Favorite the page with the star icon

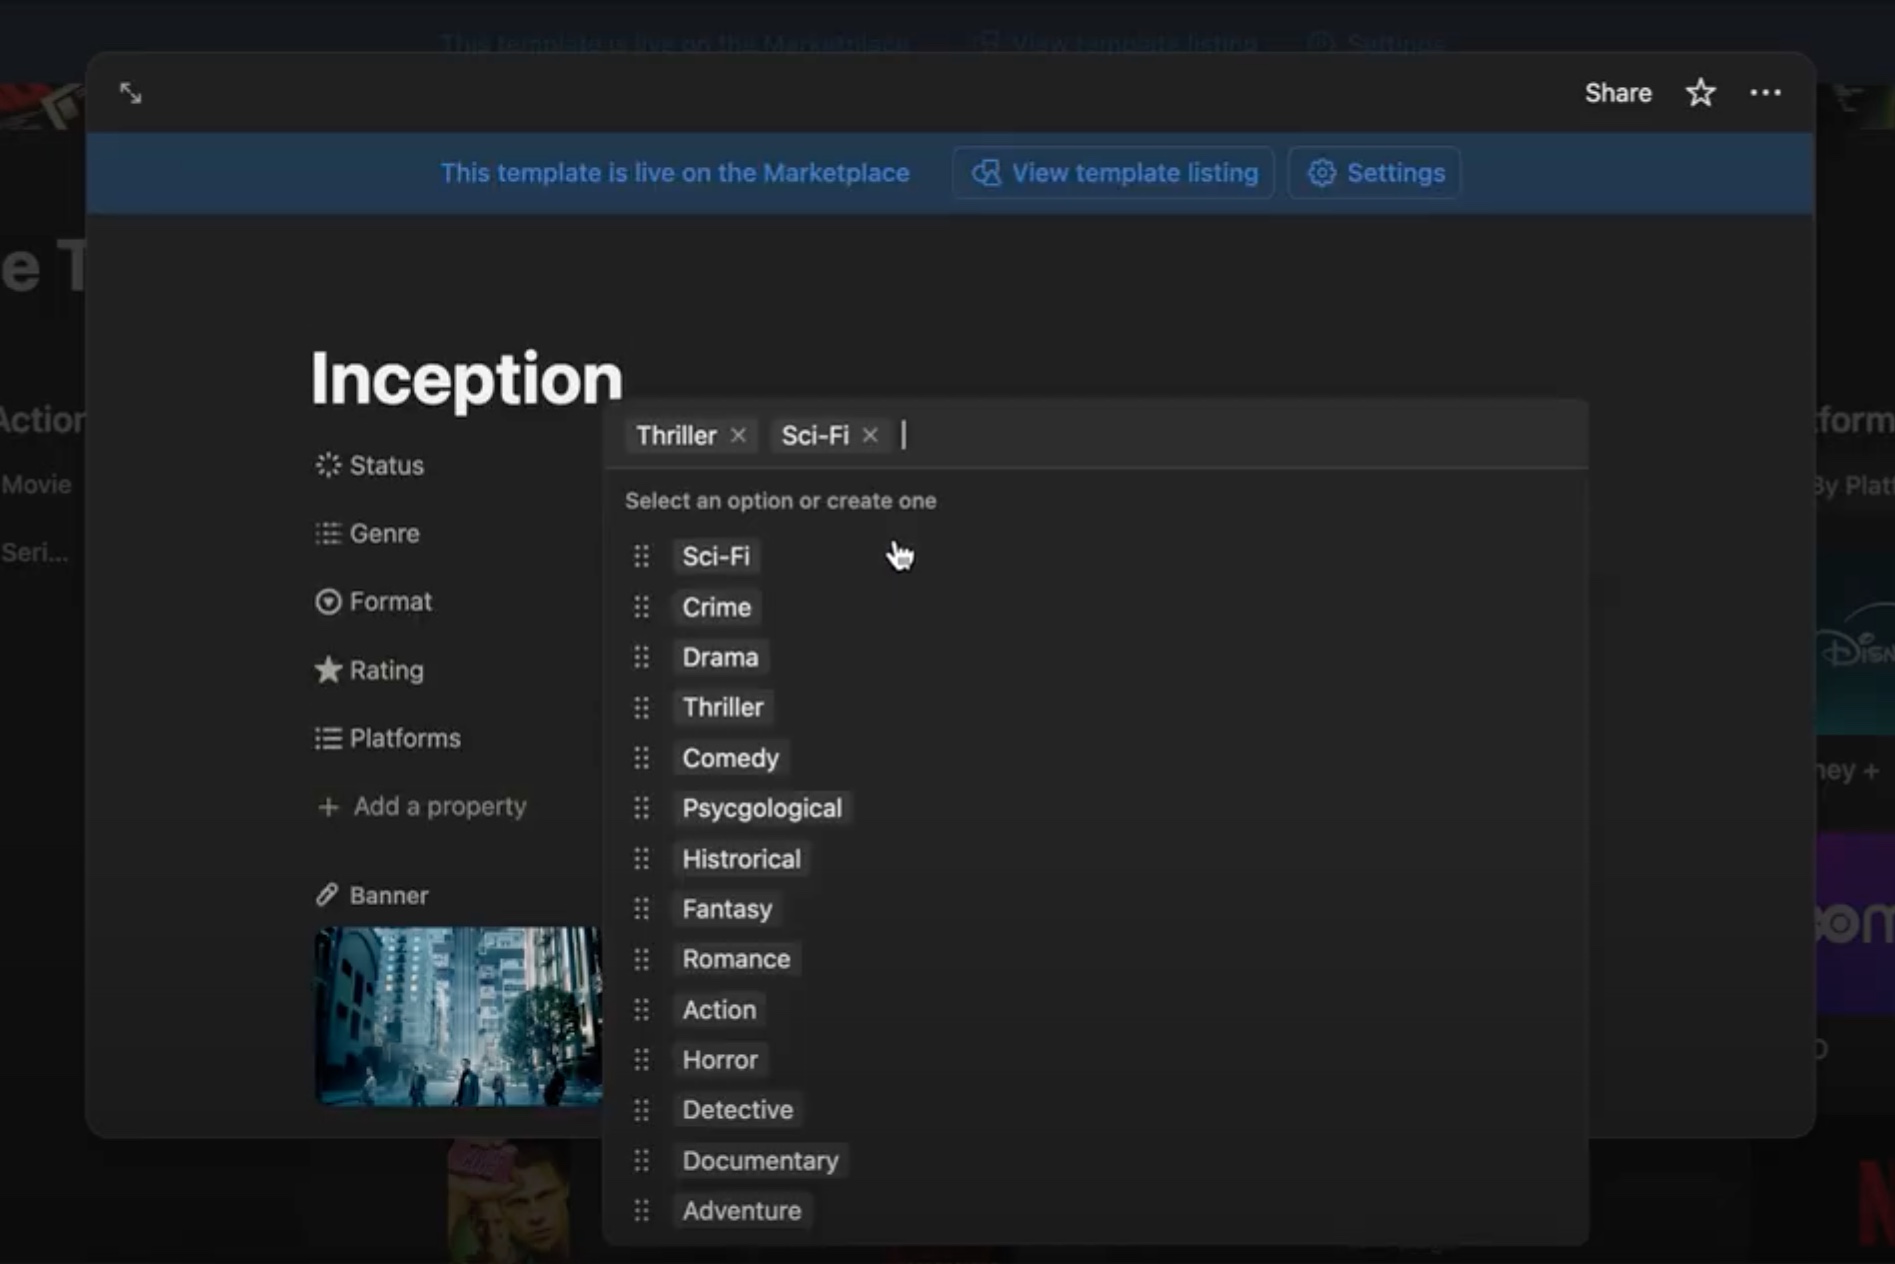click(x=1700, y=93)
